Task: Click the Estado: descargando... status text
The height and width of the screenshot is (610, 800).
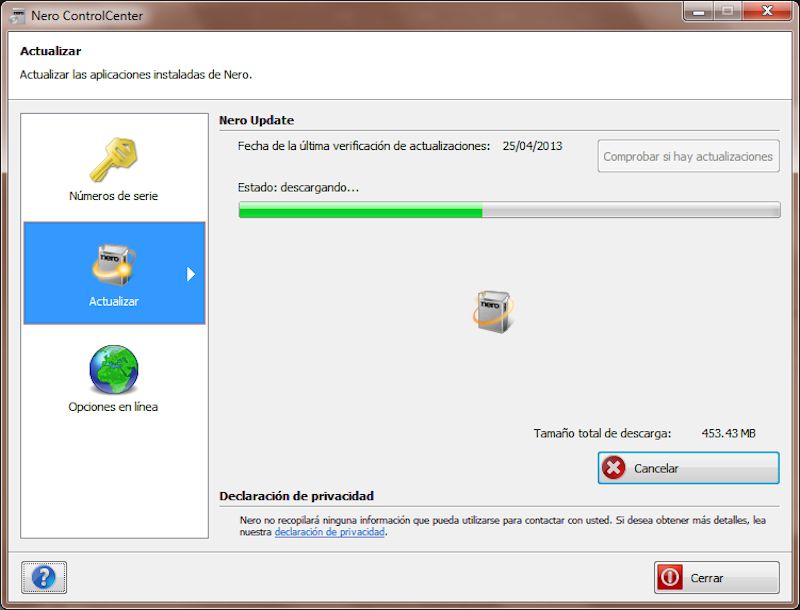Action: [298, 187]
